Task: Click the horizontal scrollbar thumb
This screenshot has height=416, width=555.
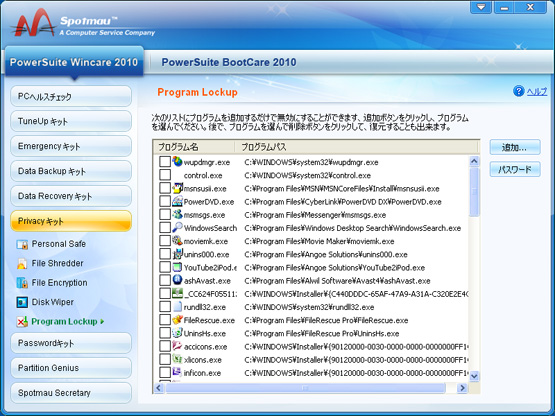Action: [x=305, y=388]
